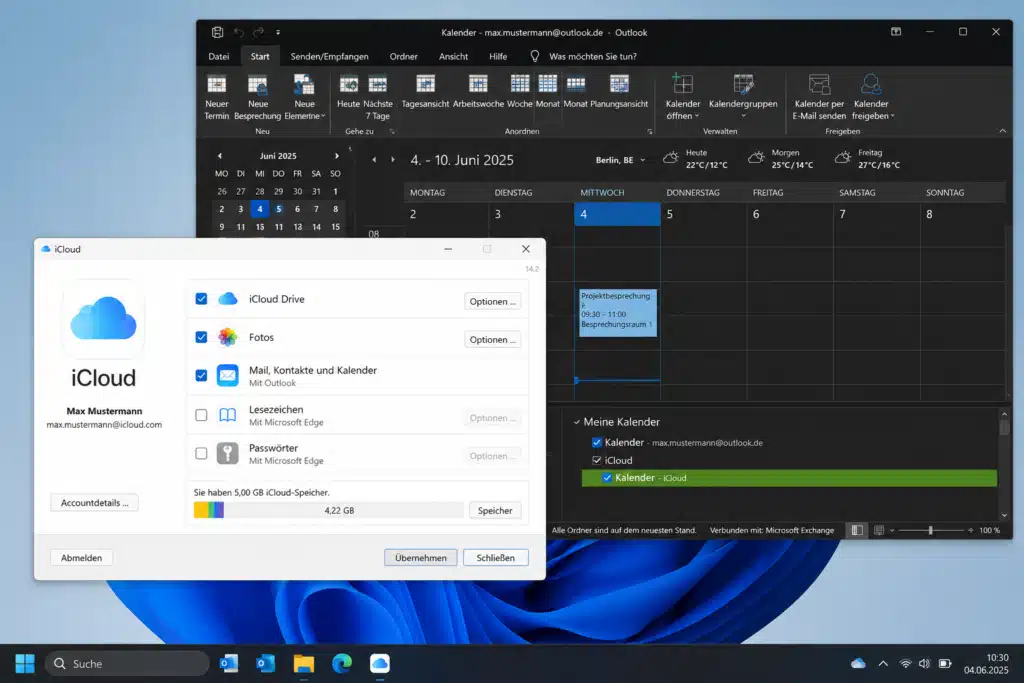The image size is (1024, 683).
Task: Switch to reading view icon in Outlook status bar
Action: pos(879,530)
